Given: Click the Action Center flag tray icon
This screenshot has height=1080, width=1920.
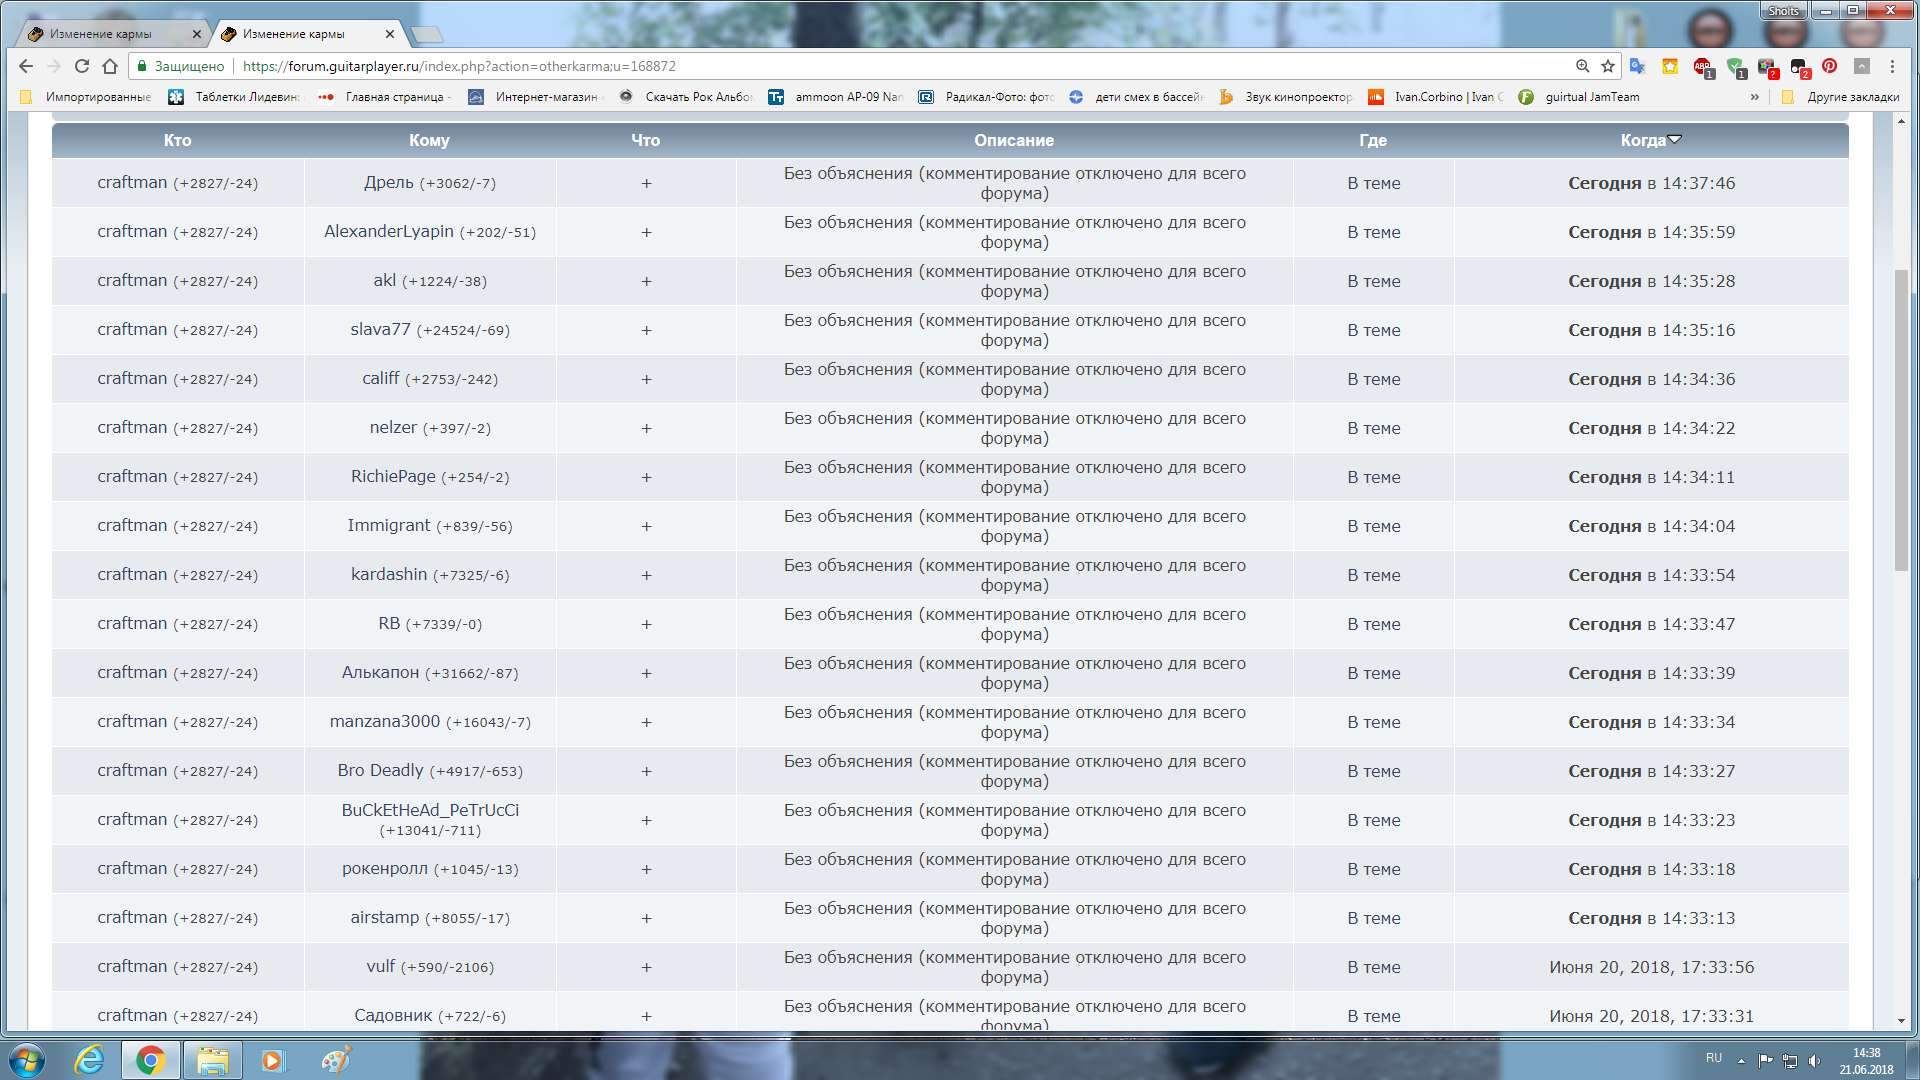Looking at the screenshot, I should (1765, 1060).
